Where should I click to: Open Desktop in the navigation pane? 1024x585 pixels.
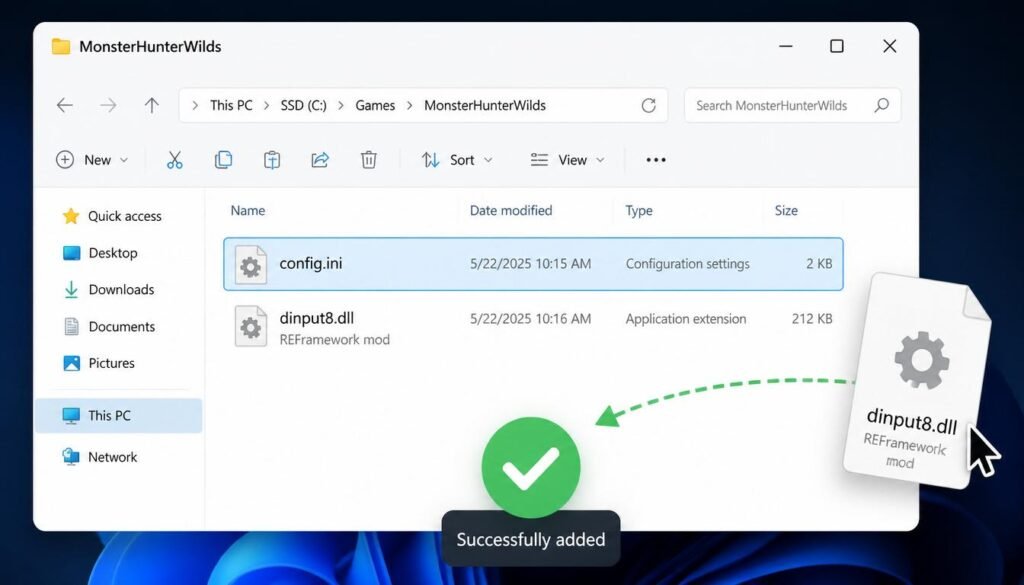pos(100,253)
